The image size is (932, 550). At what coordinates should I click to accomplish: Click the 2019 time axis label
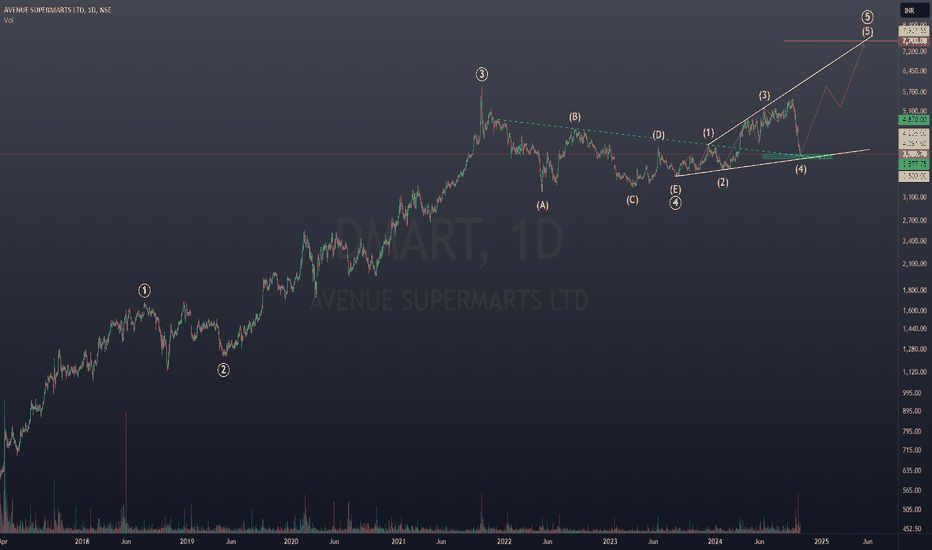(187, 542)
